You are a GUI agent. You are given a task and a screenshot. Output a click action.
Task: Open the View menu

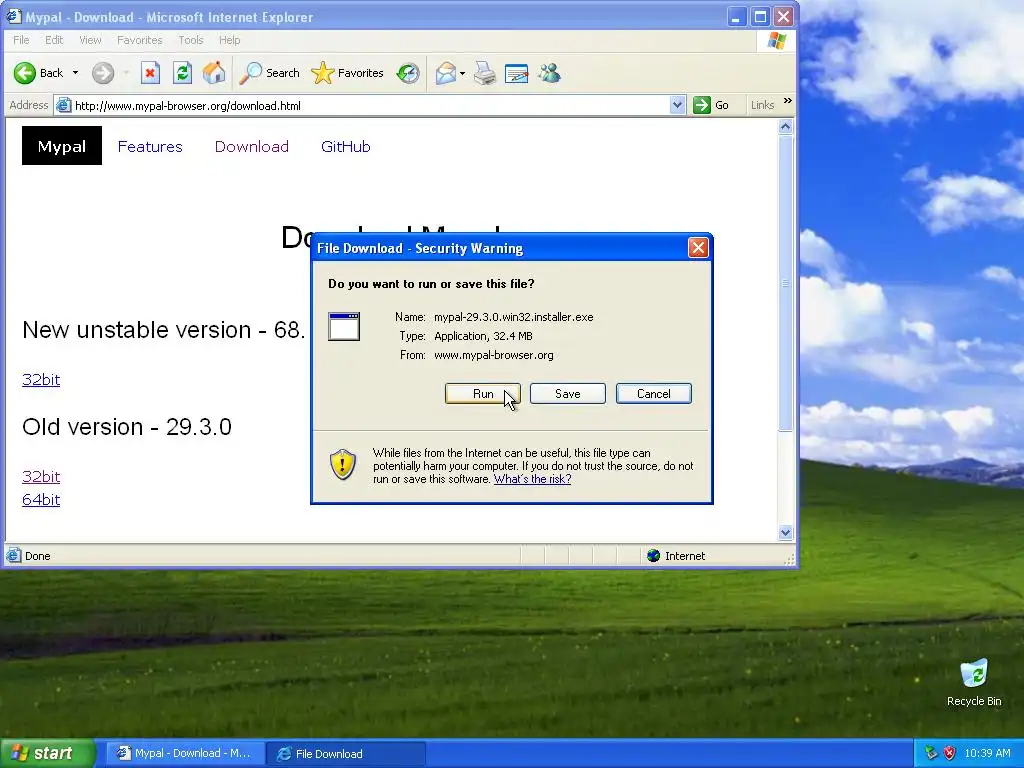(x=90, y=40)
